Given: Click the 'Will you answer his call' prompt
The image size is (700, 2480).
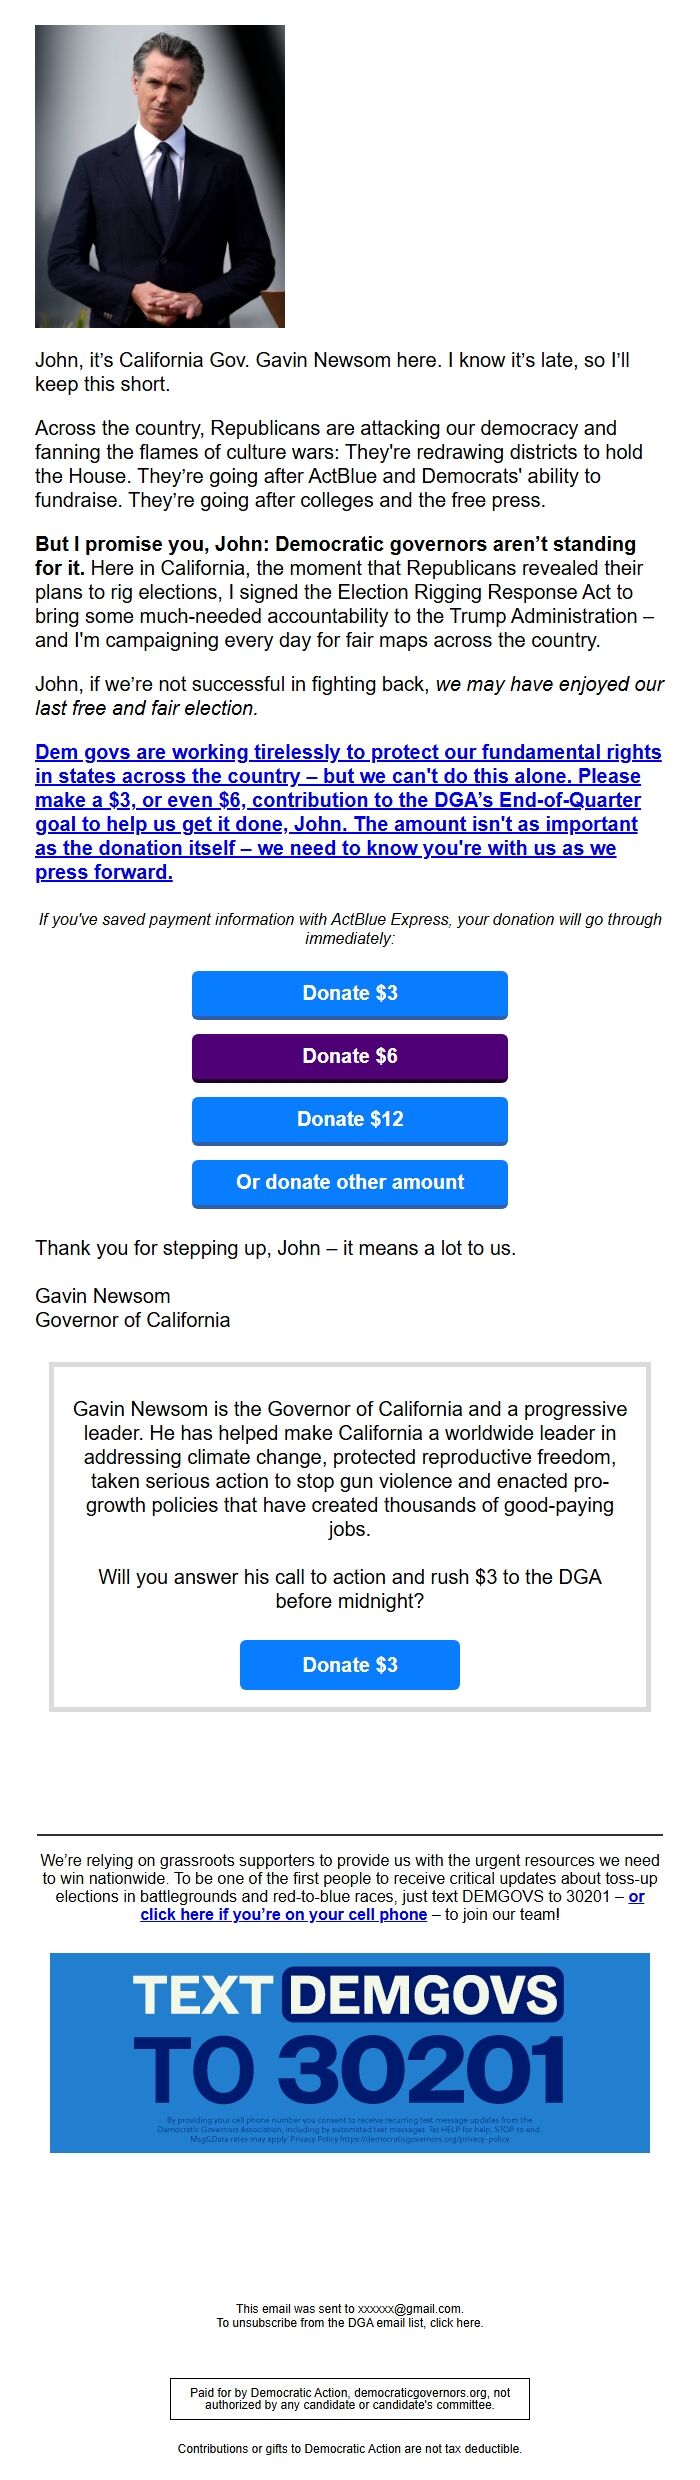Looking at the screenshot, I should tap(350, 1588).
